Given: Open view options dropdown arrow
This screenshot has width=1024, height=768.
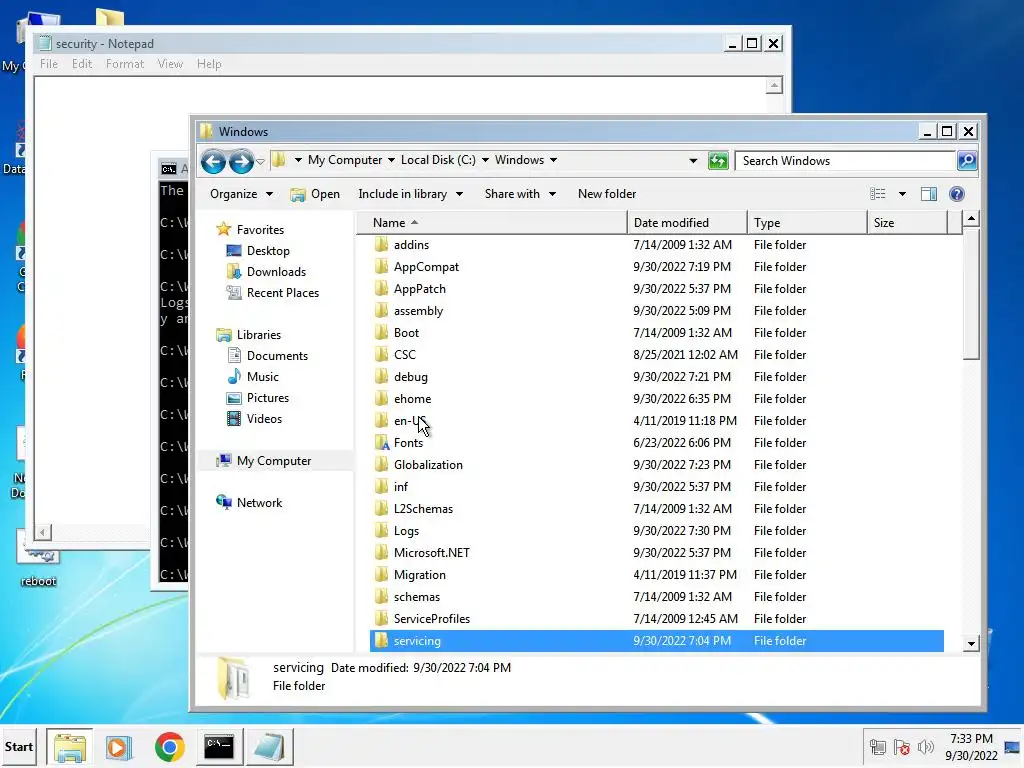Looking at the screenshot, I should (902, 194).
